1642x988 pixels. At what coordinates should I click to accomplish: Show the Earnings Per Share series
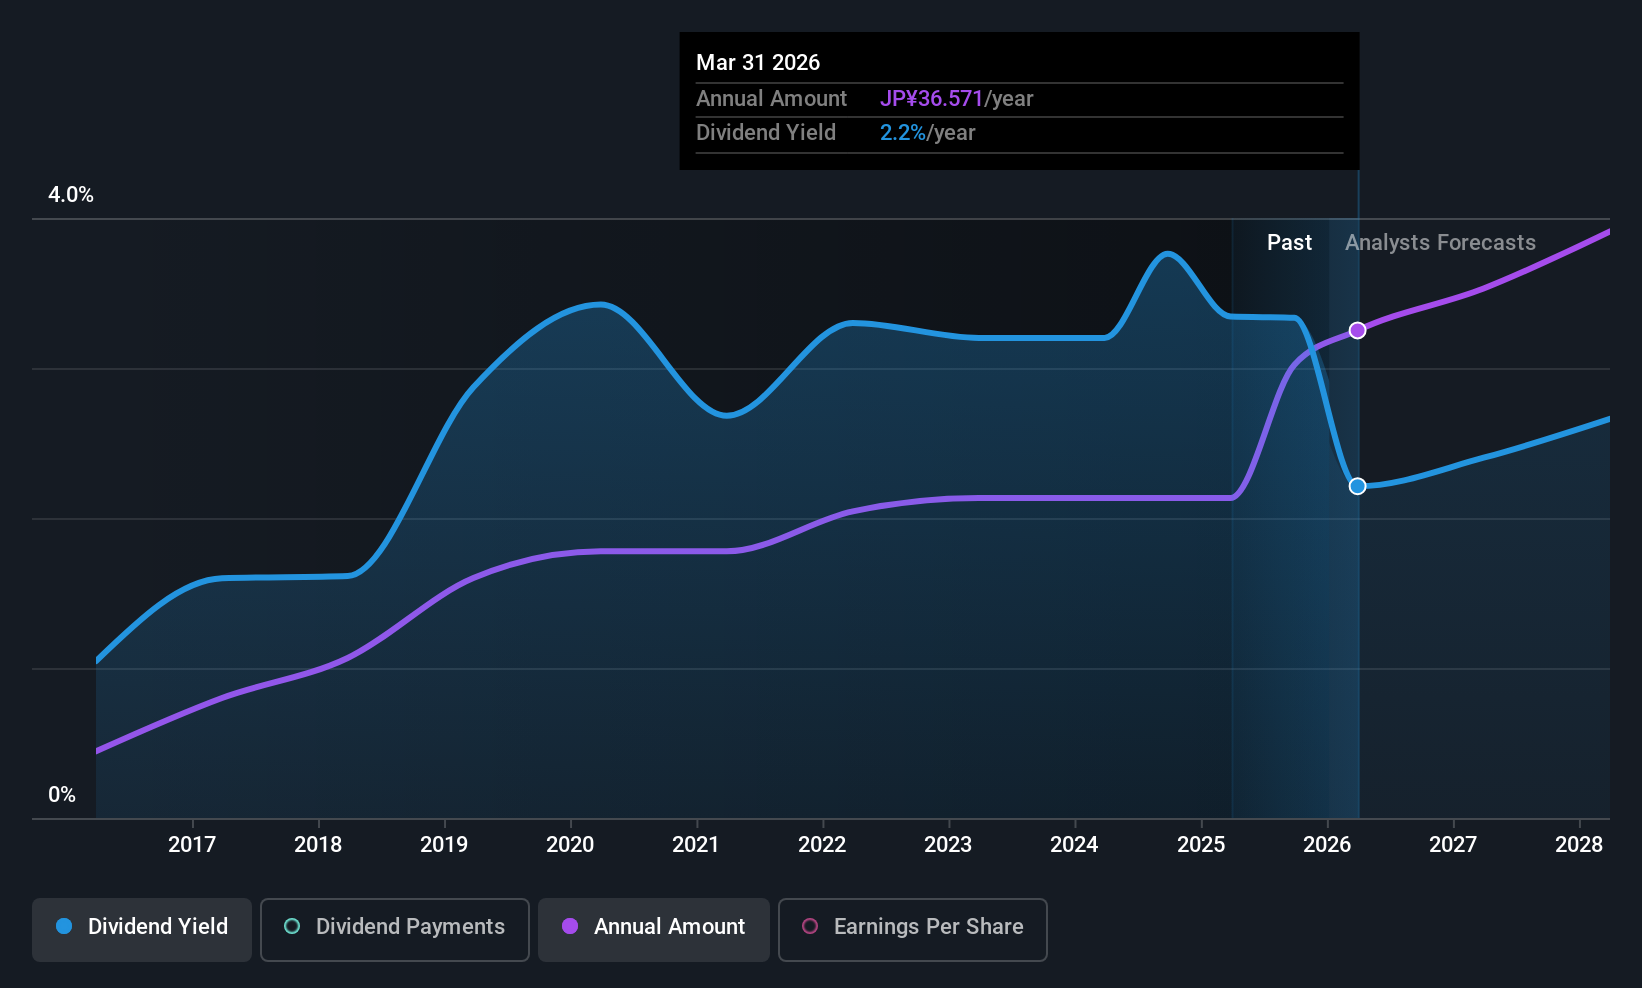[x=913, y=929]
